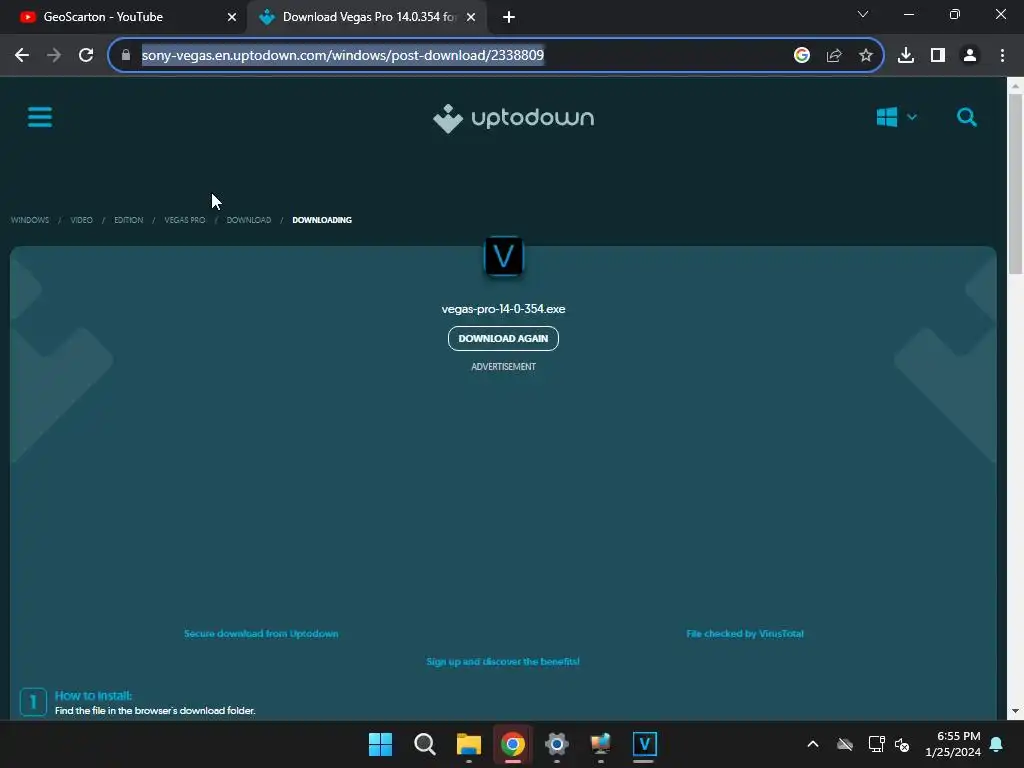Open the VEGAS PRO breadcrumb link
This screenshot has height=768, width=1024.
[x=185, y=220]
